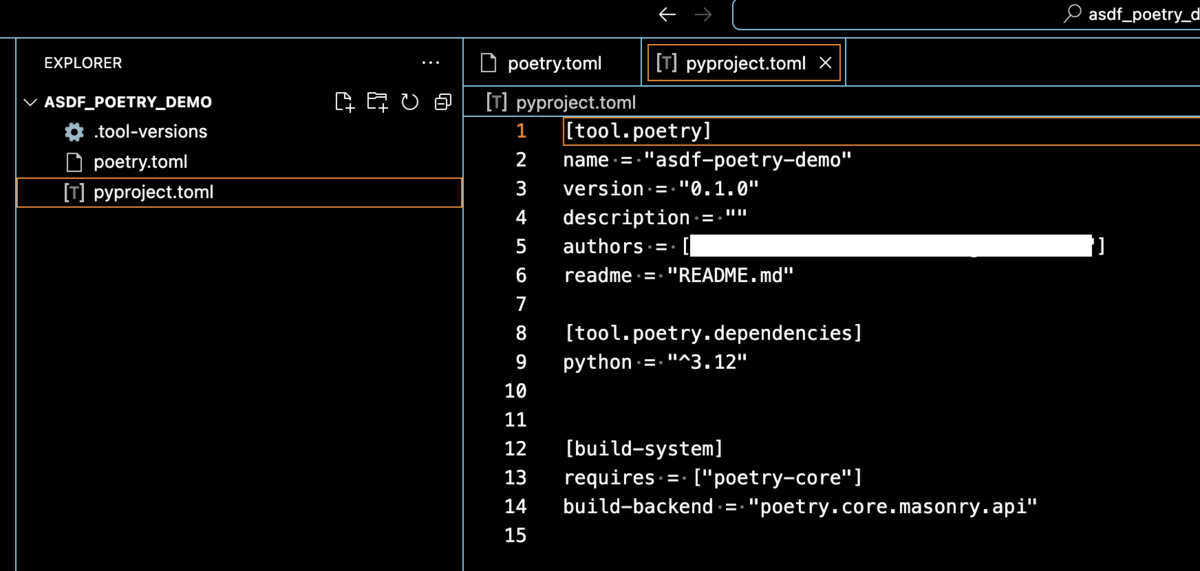This screenshot has width=1200, height=571.
Task: Open poetry.toml in the Explorer tree
Action: 240,162
